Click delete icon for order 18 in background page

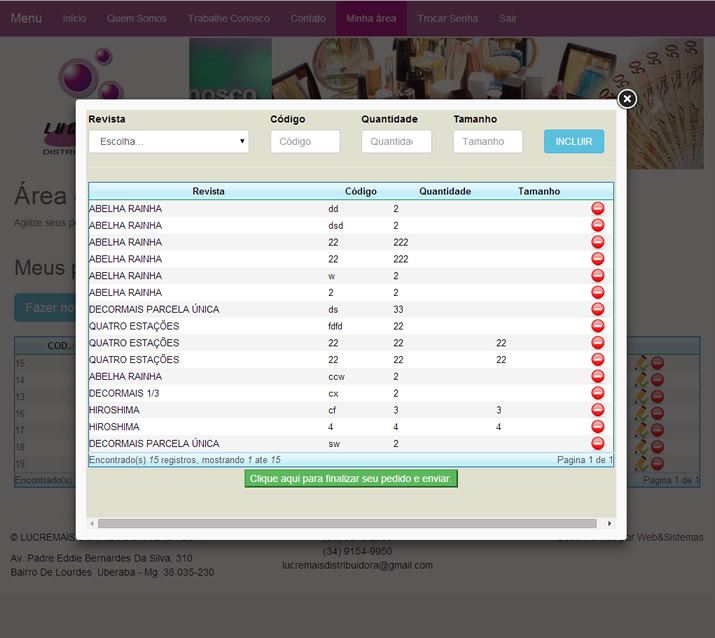tap(657, 447)
